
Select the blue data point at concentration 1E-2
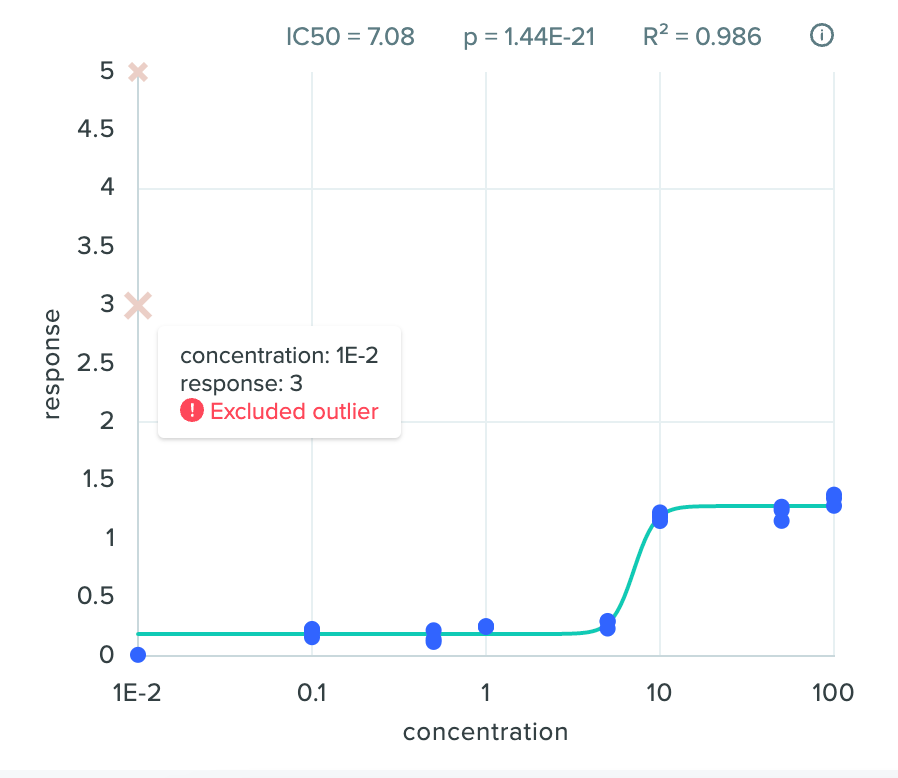point(138,655)
